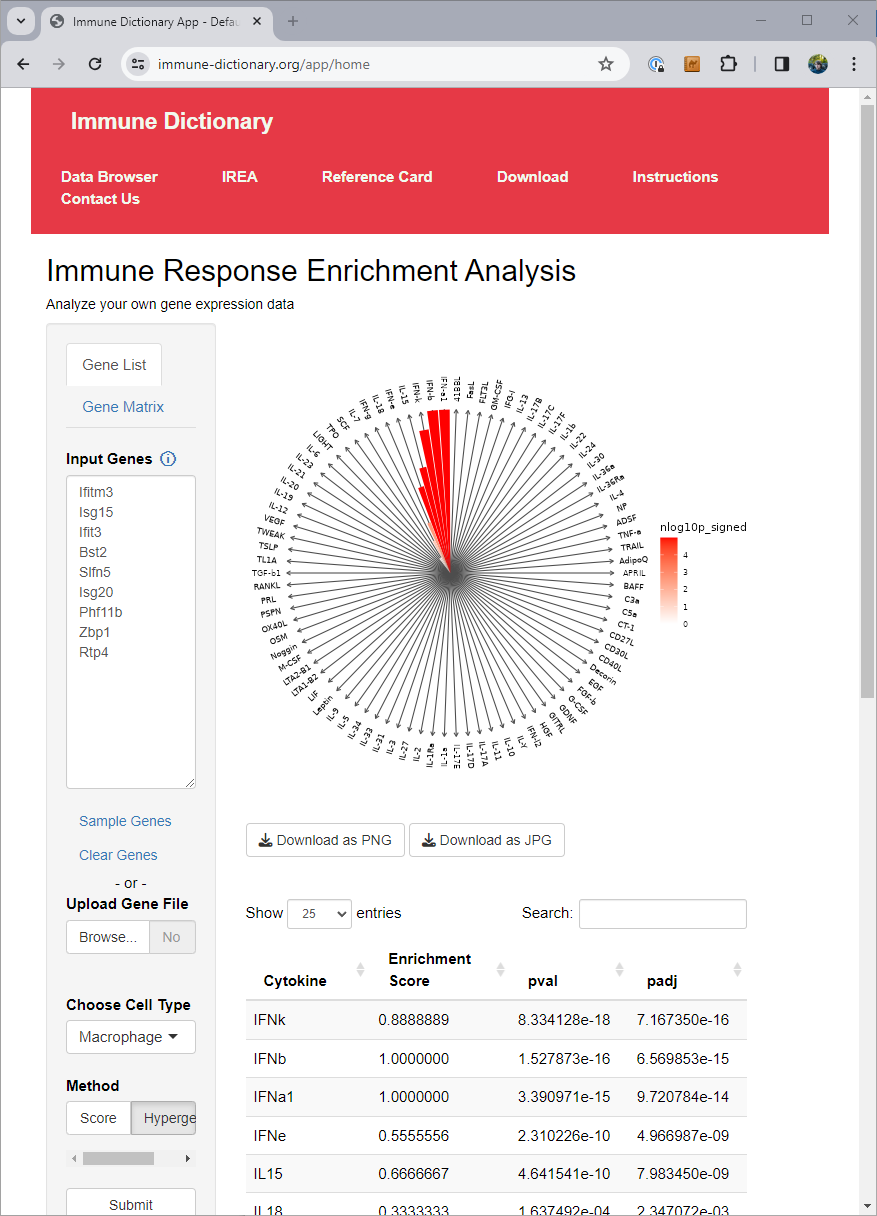Click inside the Input Genes text area
Viewport: 877px width, 1216px height.
click(131, 632)
